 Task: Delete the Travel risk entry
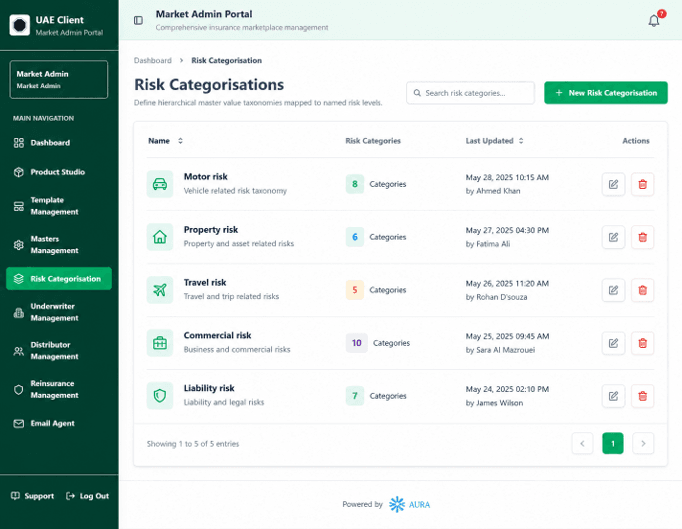[642, 290]
